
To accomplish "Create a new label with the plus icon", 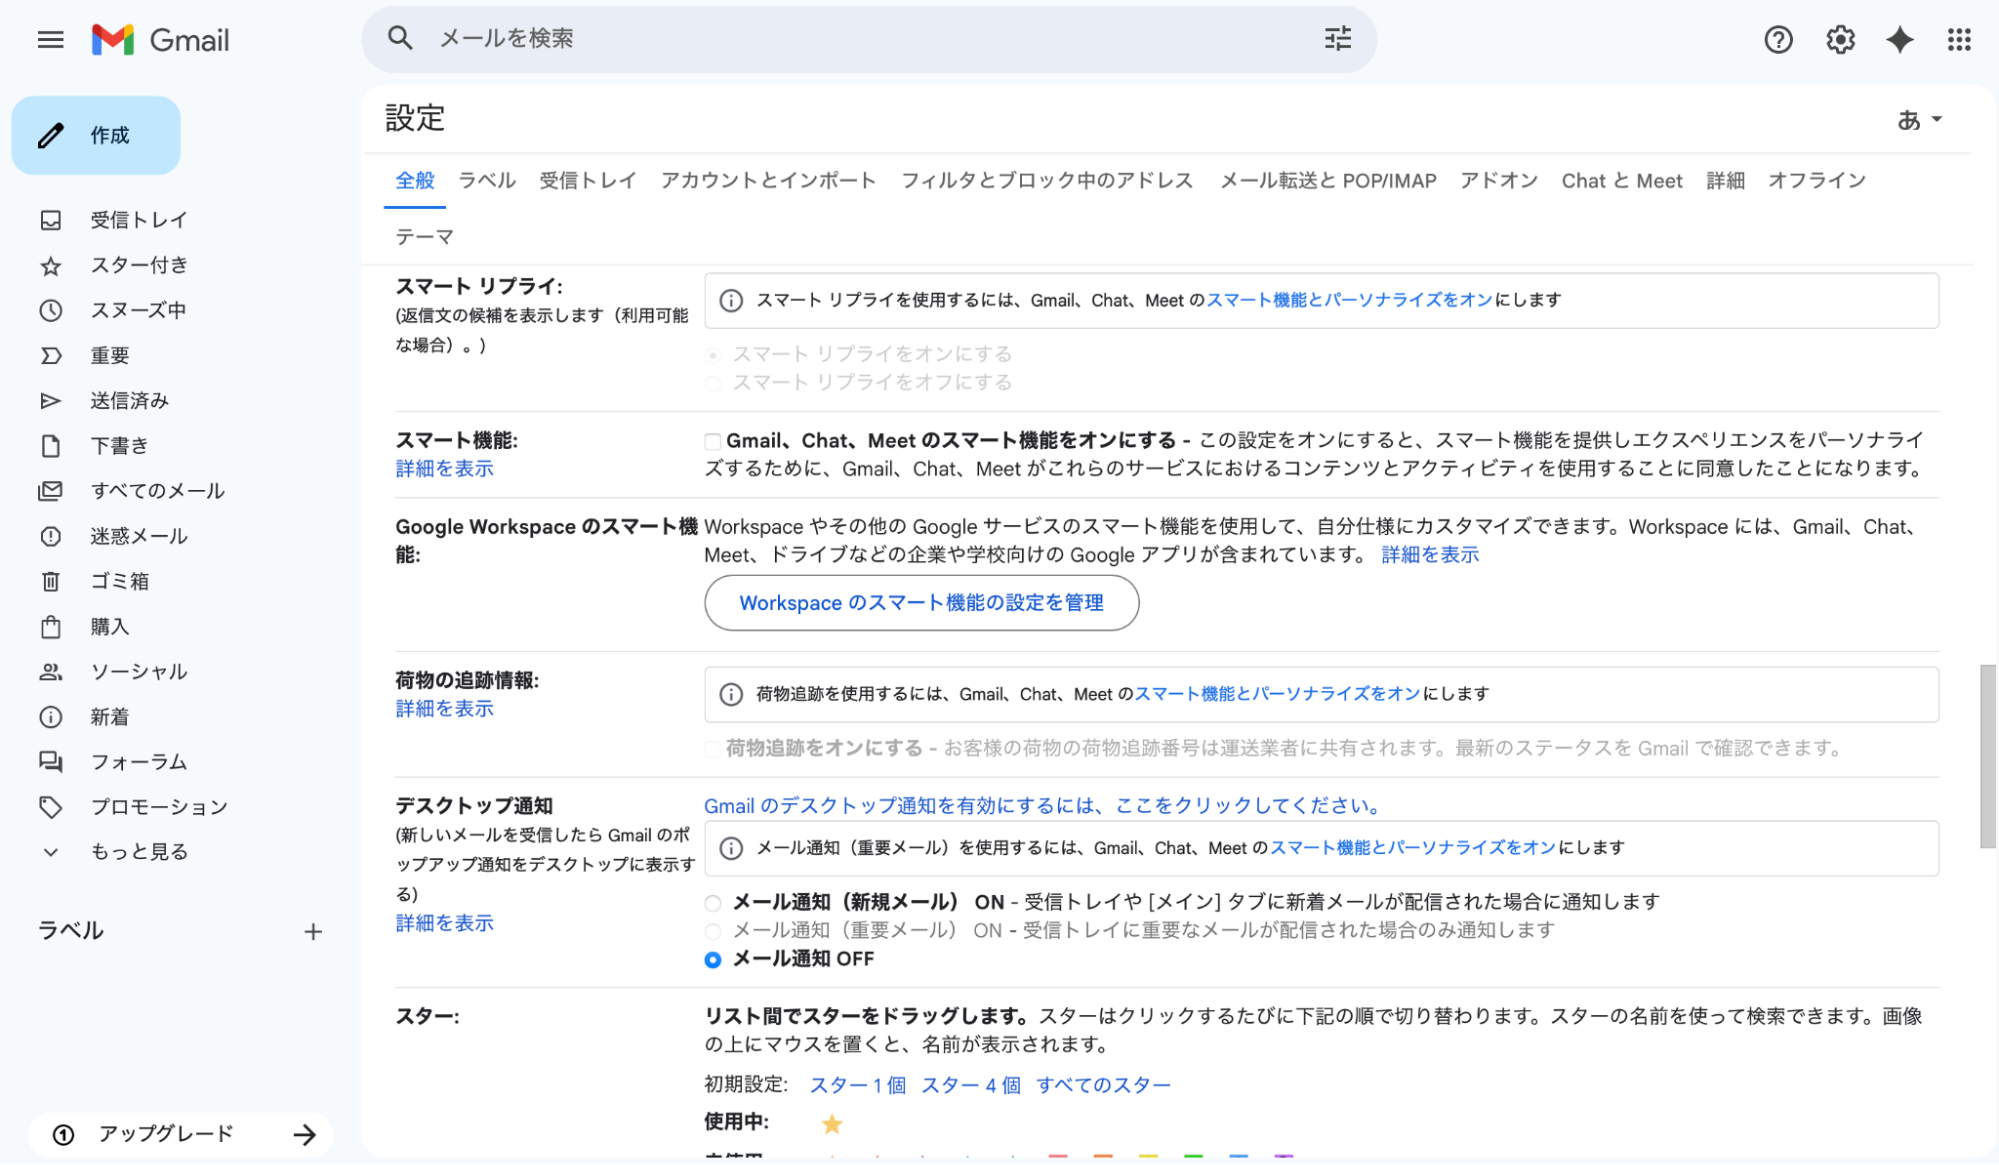I will click(x=313, y=931).
